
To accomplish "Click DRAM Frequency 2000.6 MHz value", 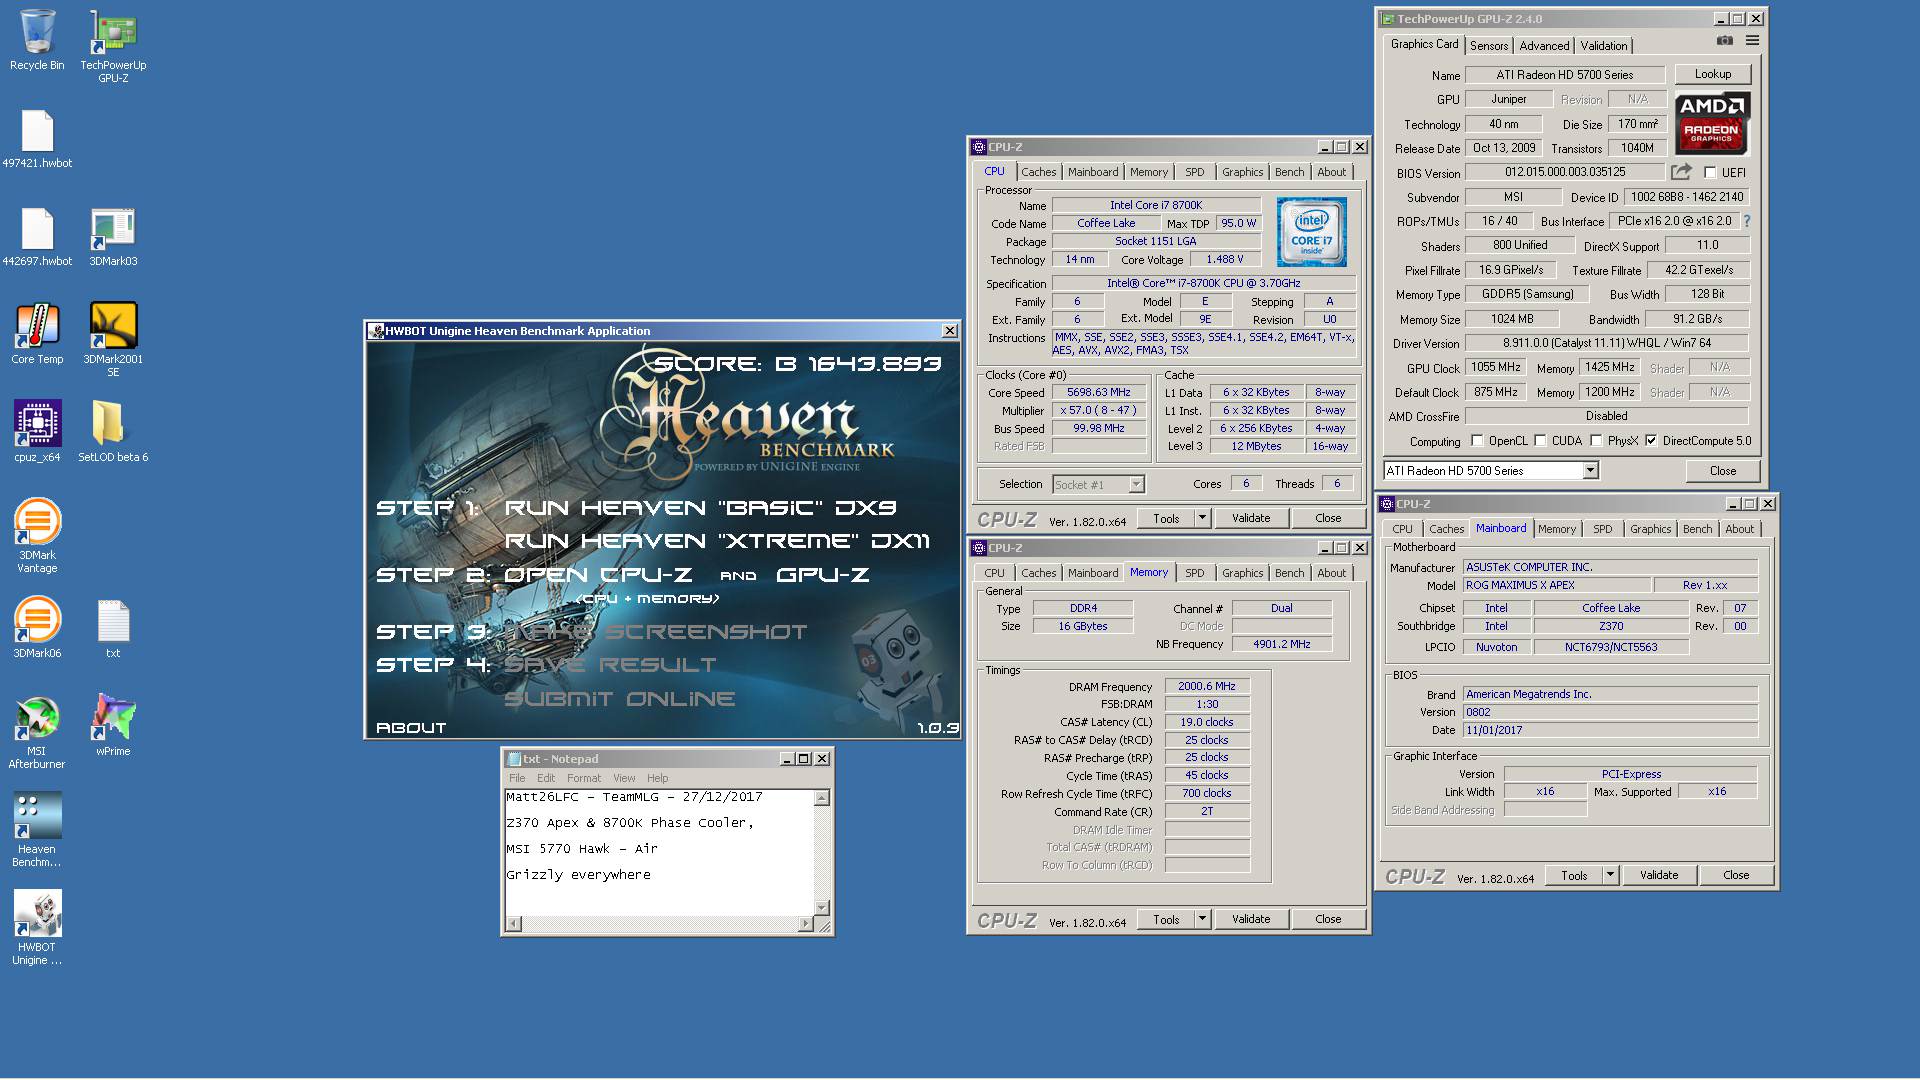I will click(x=1206, y=687).
